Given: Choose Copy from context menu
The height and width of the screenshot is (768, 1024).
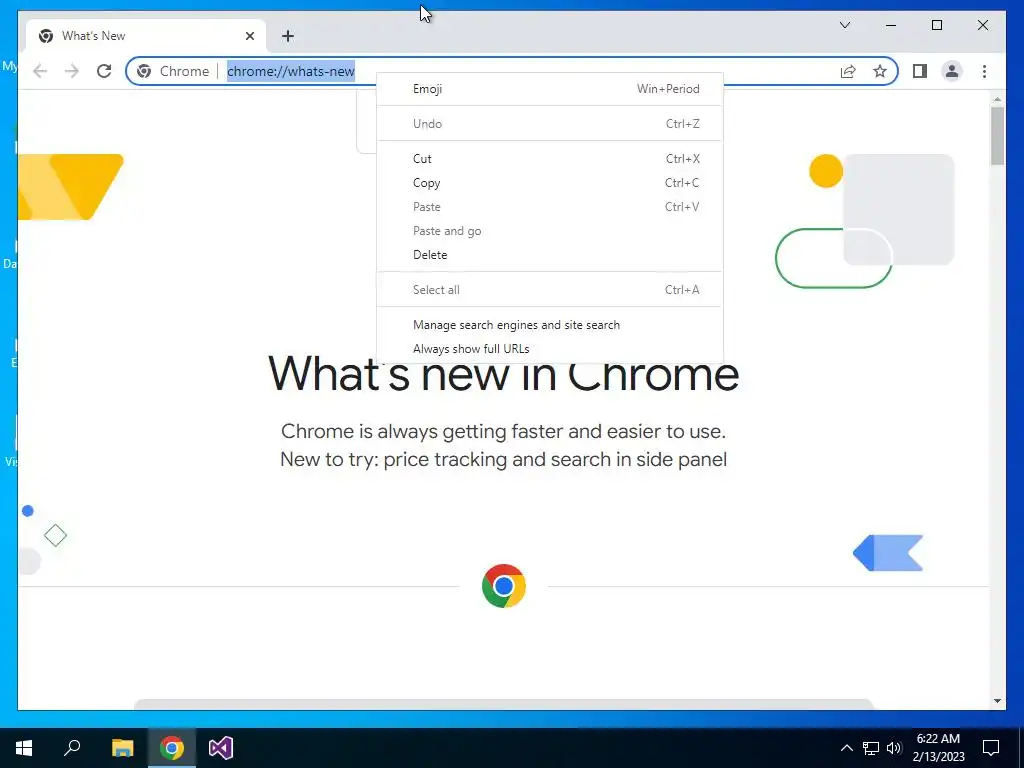Looking at the screenshot, I should 550,183.
